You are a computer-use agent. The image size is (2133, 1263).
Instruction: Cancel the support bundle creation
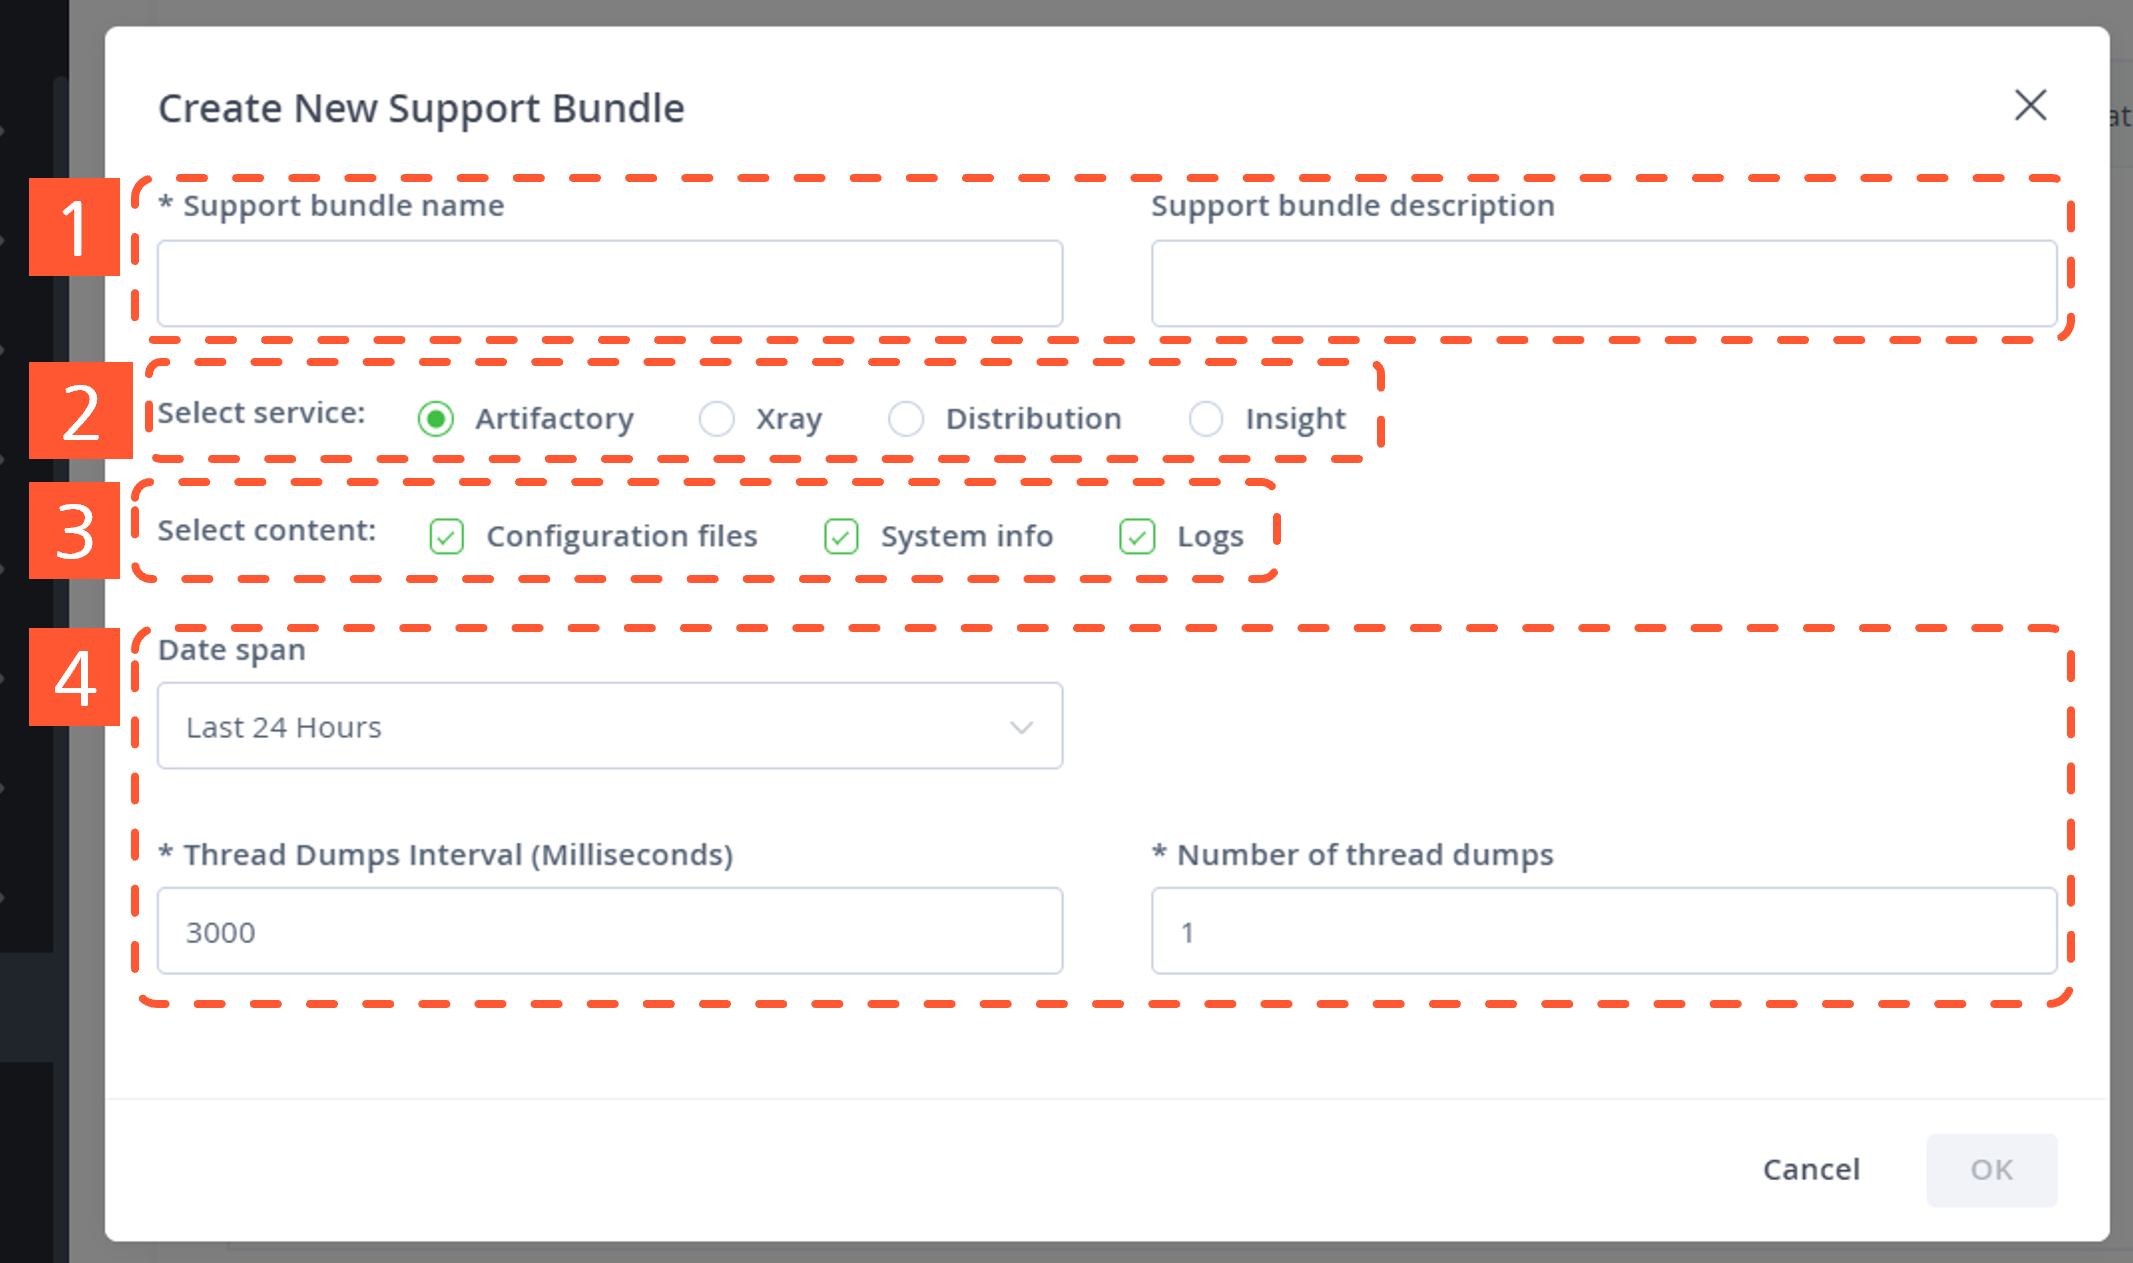point(1811,1169)
